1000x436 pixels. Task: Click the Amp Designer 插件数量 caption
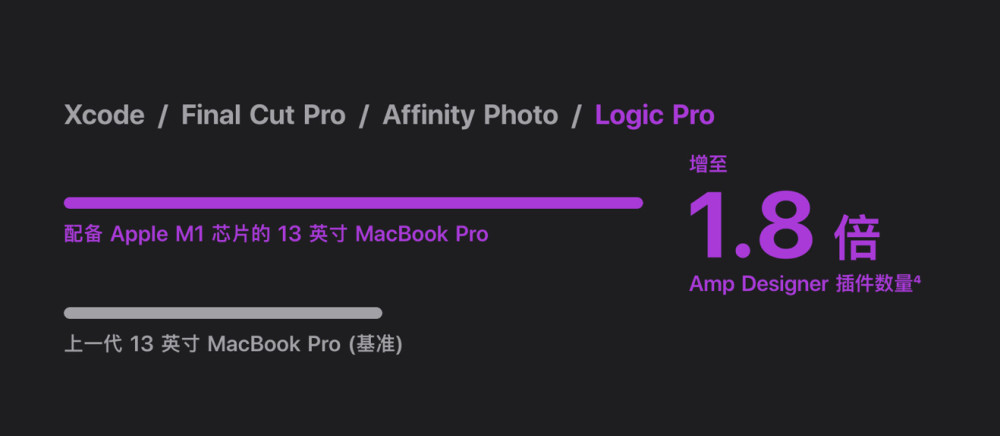(x=801, y=284)
